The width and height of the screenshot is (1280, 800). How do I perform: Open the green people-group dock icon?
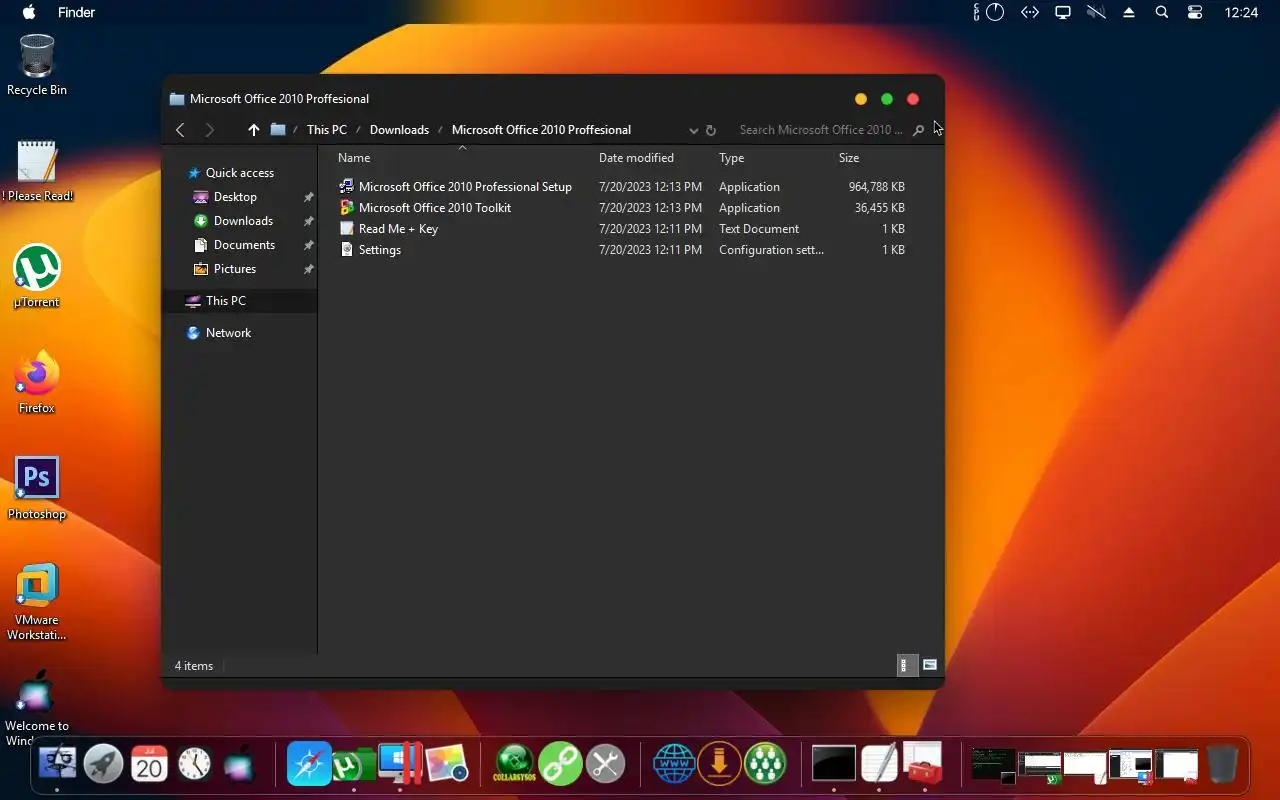[x=765, y=765]
